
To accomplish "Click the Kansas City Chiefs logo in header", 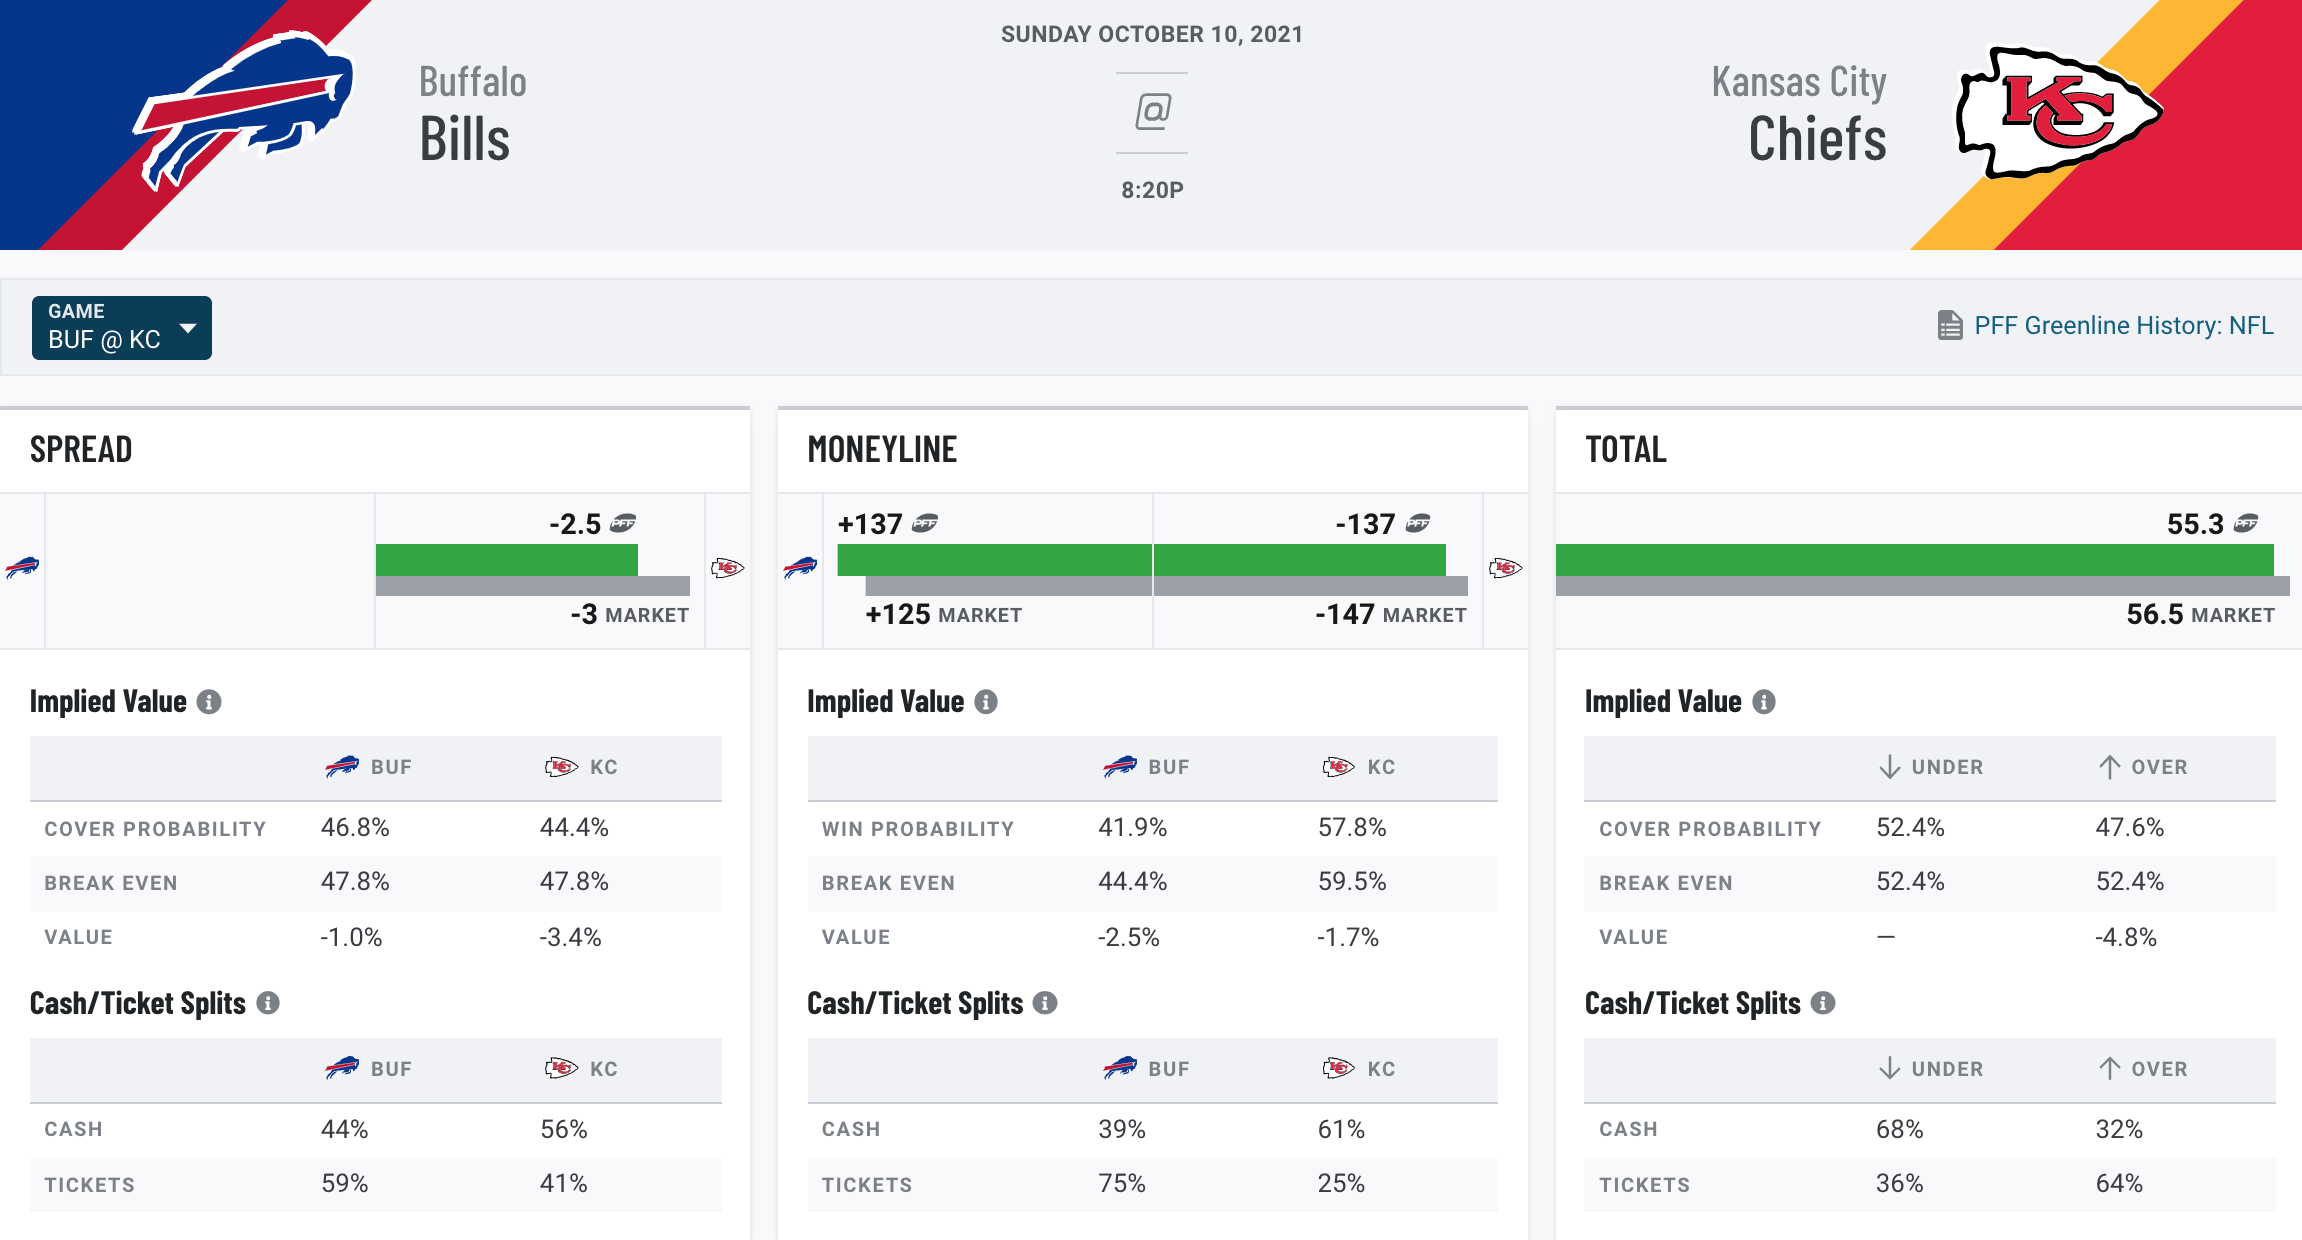I will 2060,113.
